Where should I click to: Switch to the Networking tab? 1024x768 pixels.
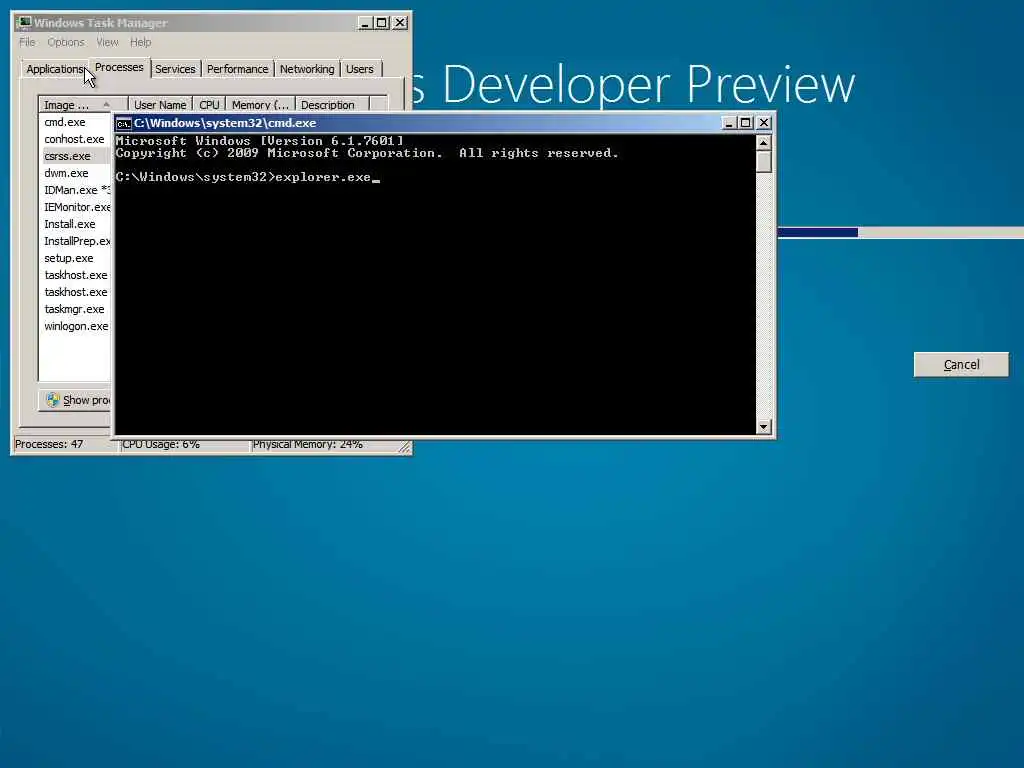pos(307,69)
